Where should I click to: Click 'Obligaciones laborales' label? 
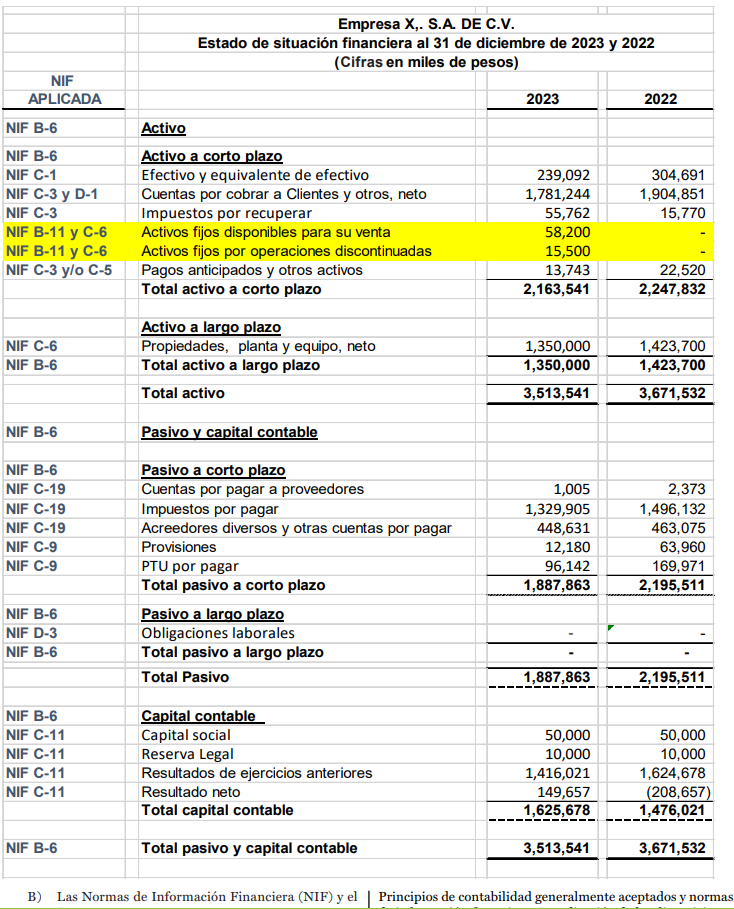pos(218,634)
